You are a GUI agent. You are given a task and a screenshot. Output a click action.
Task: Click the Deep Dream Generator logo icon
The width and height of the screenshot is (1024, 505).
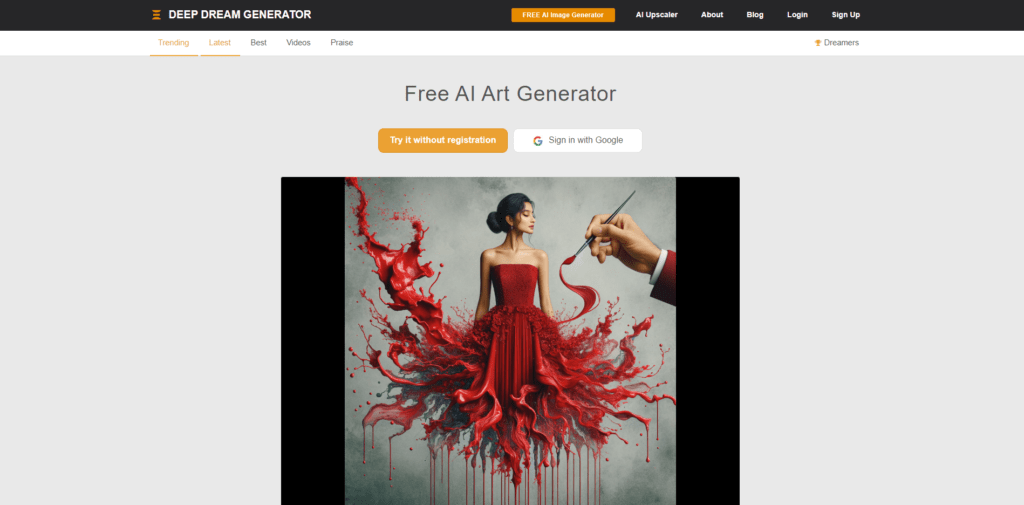tap(156, 15)
